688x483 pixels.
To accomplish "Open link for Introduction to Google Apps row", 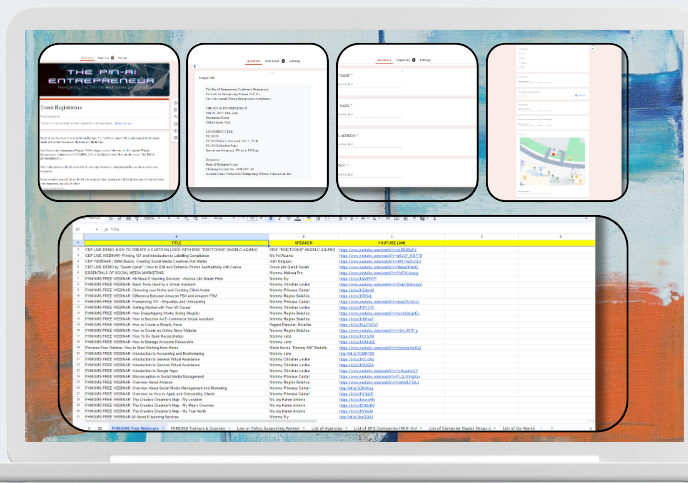I will click(x=378, y=371).
